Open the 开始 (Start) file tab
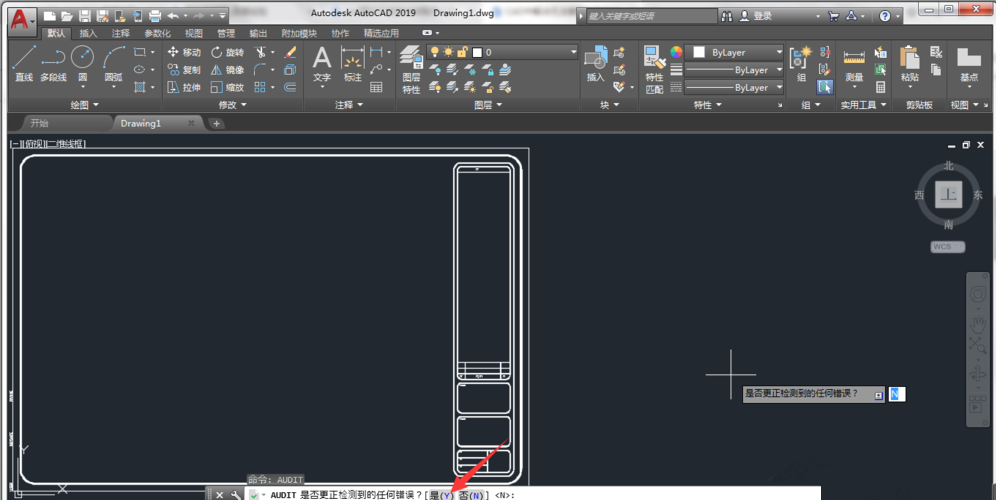Image resolution: width=996 pixels, height=500 pixels. [39, 123]
